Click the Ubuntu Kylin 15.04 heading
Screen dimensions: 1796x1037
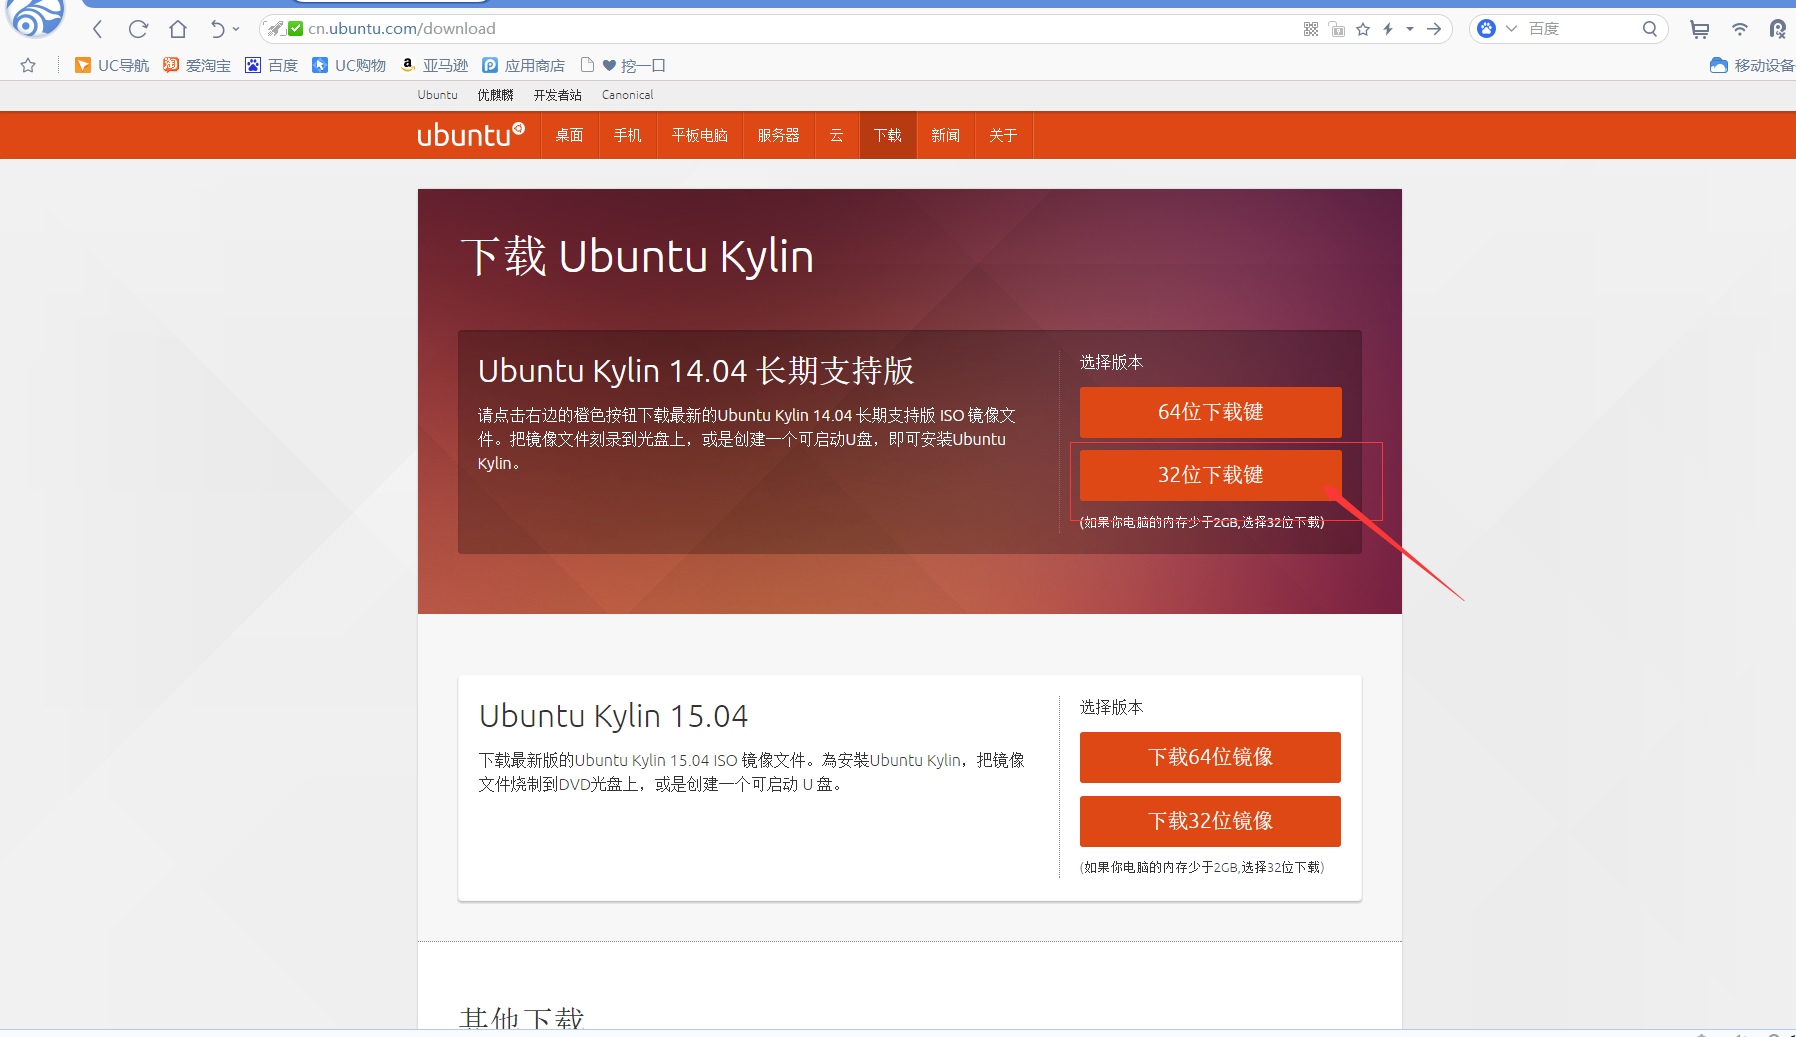coord(613,716)
